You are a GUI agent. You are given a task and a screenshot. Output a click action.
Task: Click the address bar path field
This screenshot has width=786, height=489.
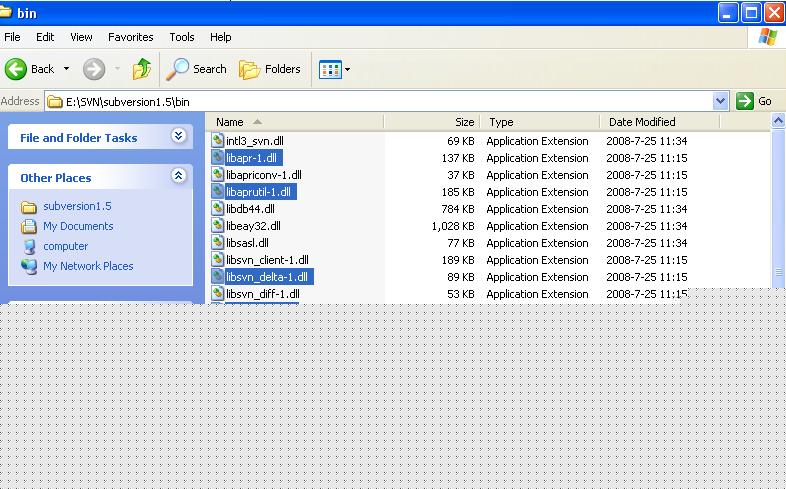coord(378,102)
